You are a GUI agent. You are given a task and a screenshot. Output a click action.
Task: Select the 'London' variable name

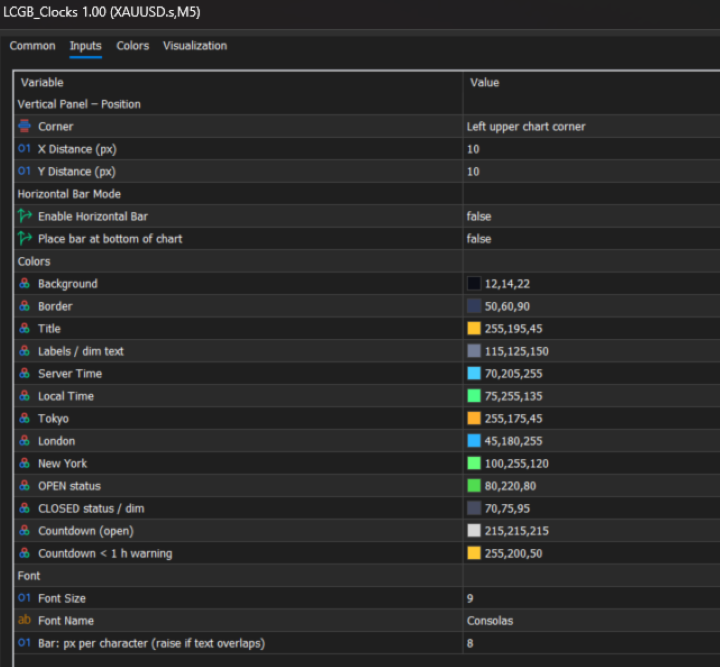tap(56, 441)
